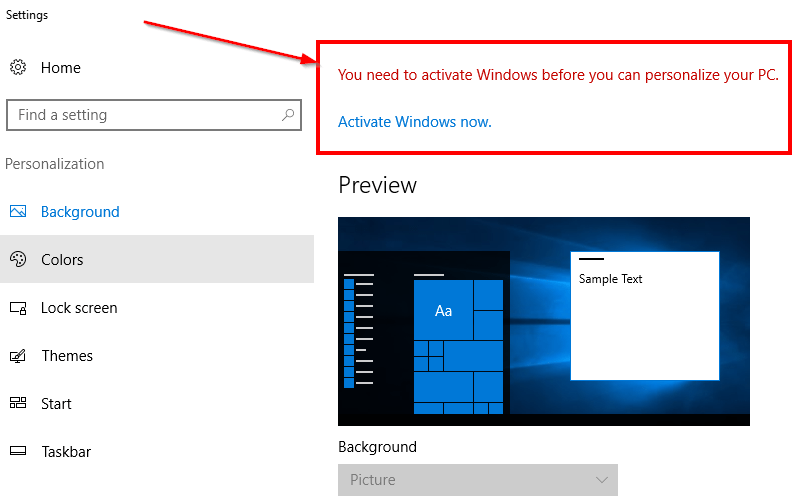
Task: Click the Lock screen icon
Action: click(18, 308)
